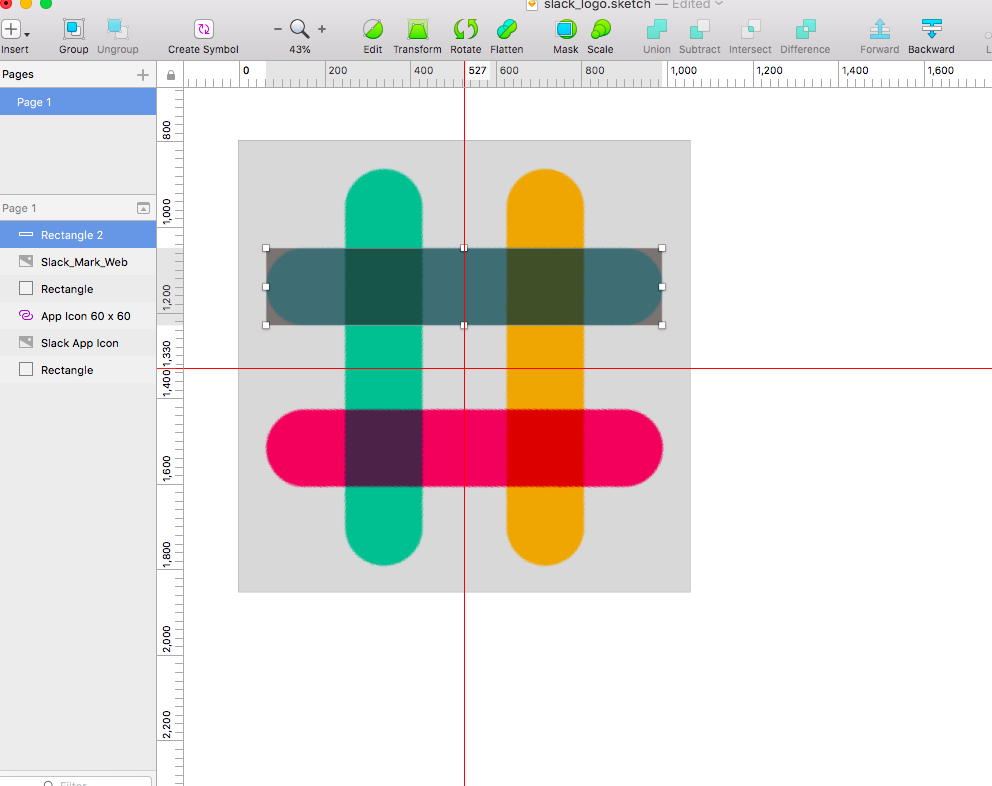Screen dimensions: 992x786
Task: Open the slack_logo.sketch title dropdown
Action: coord(719,4)
